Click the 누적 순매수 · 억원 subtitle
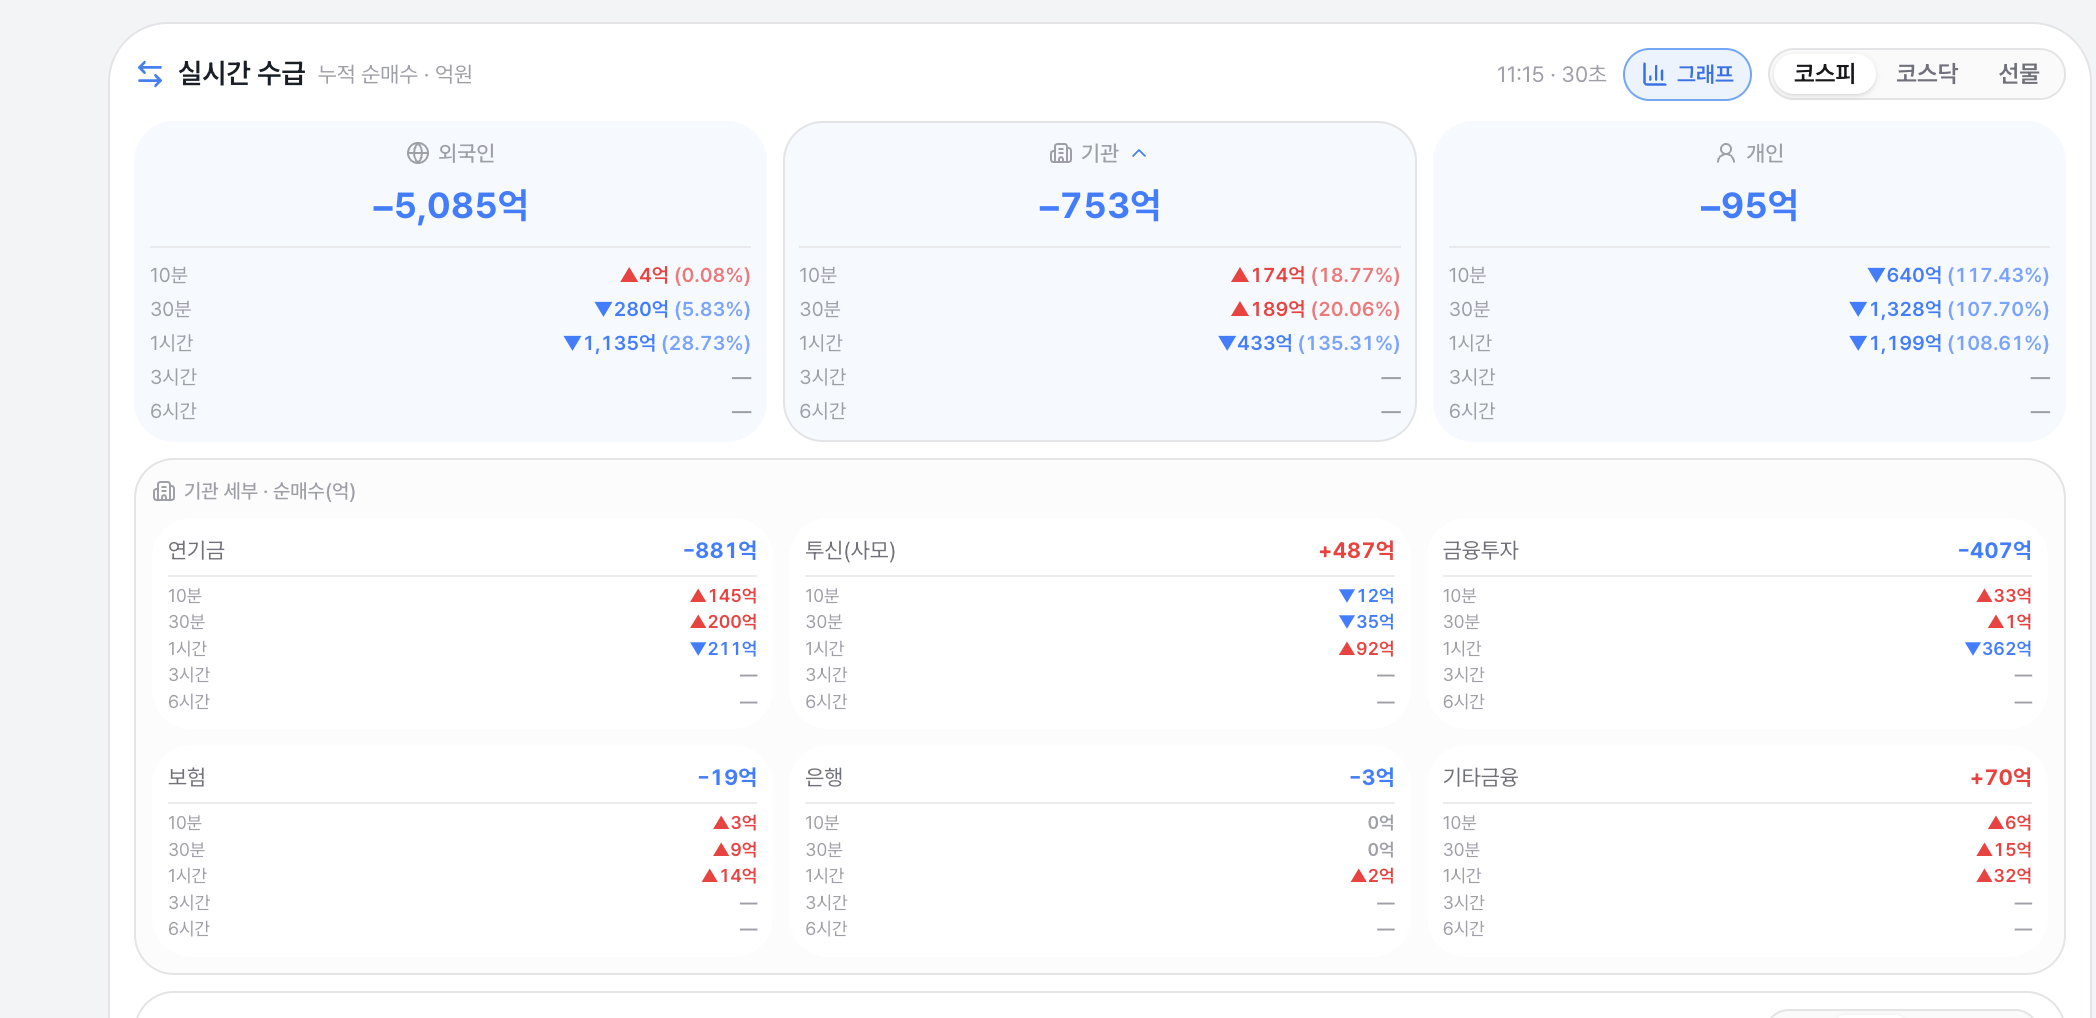The image size is (2096, 1018). 395,74
